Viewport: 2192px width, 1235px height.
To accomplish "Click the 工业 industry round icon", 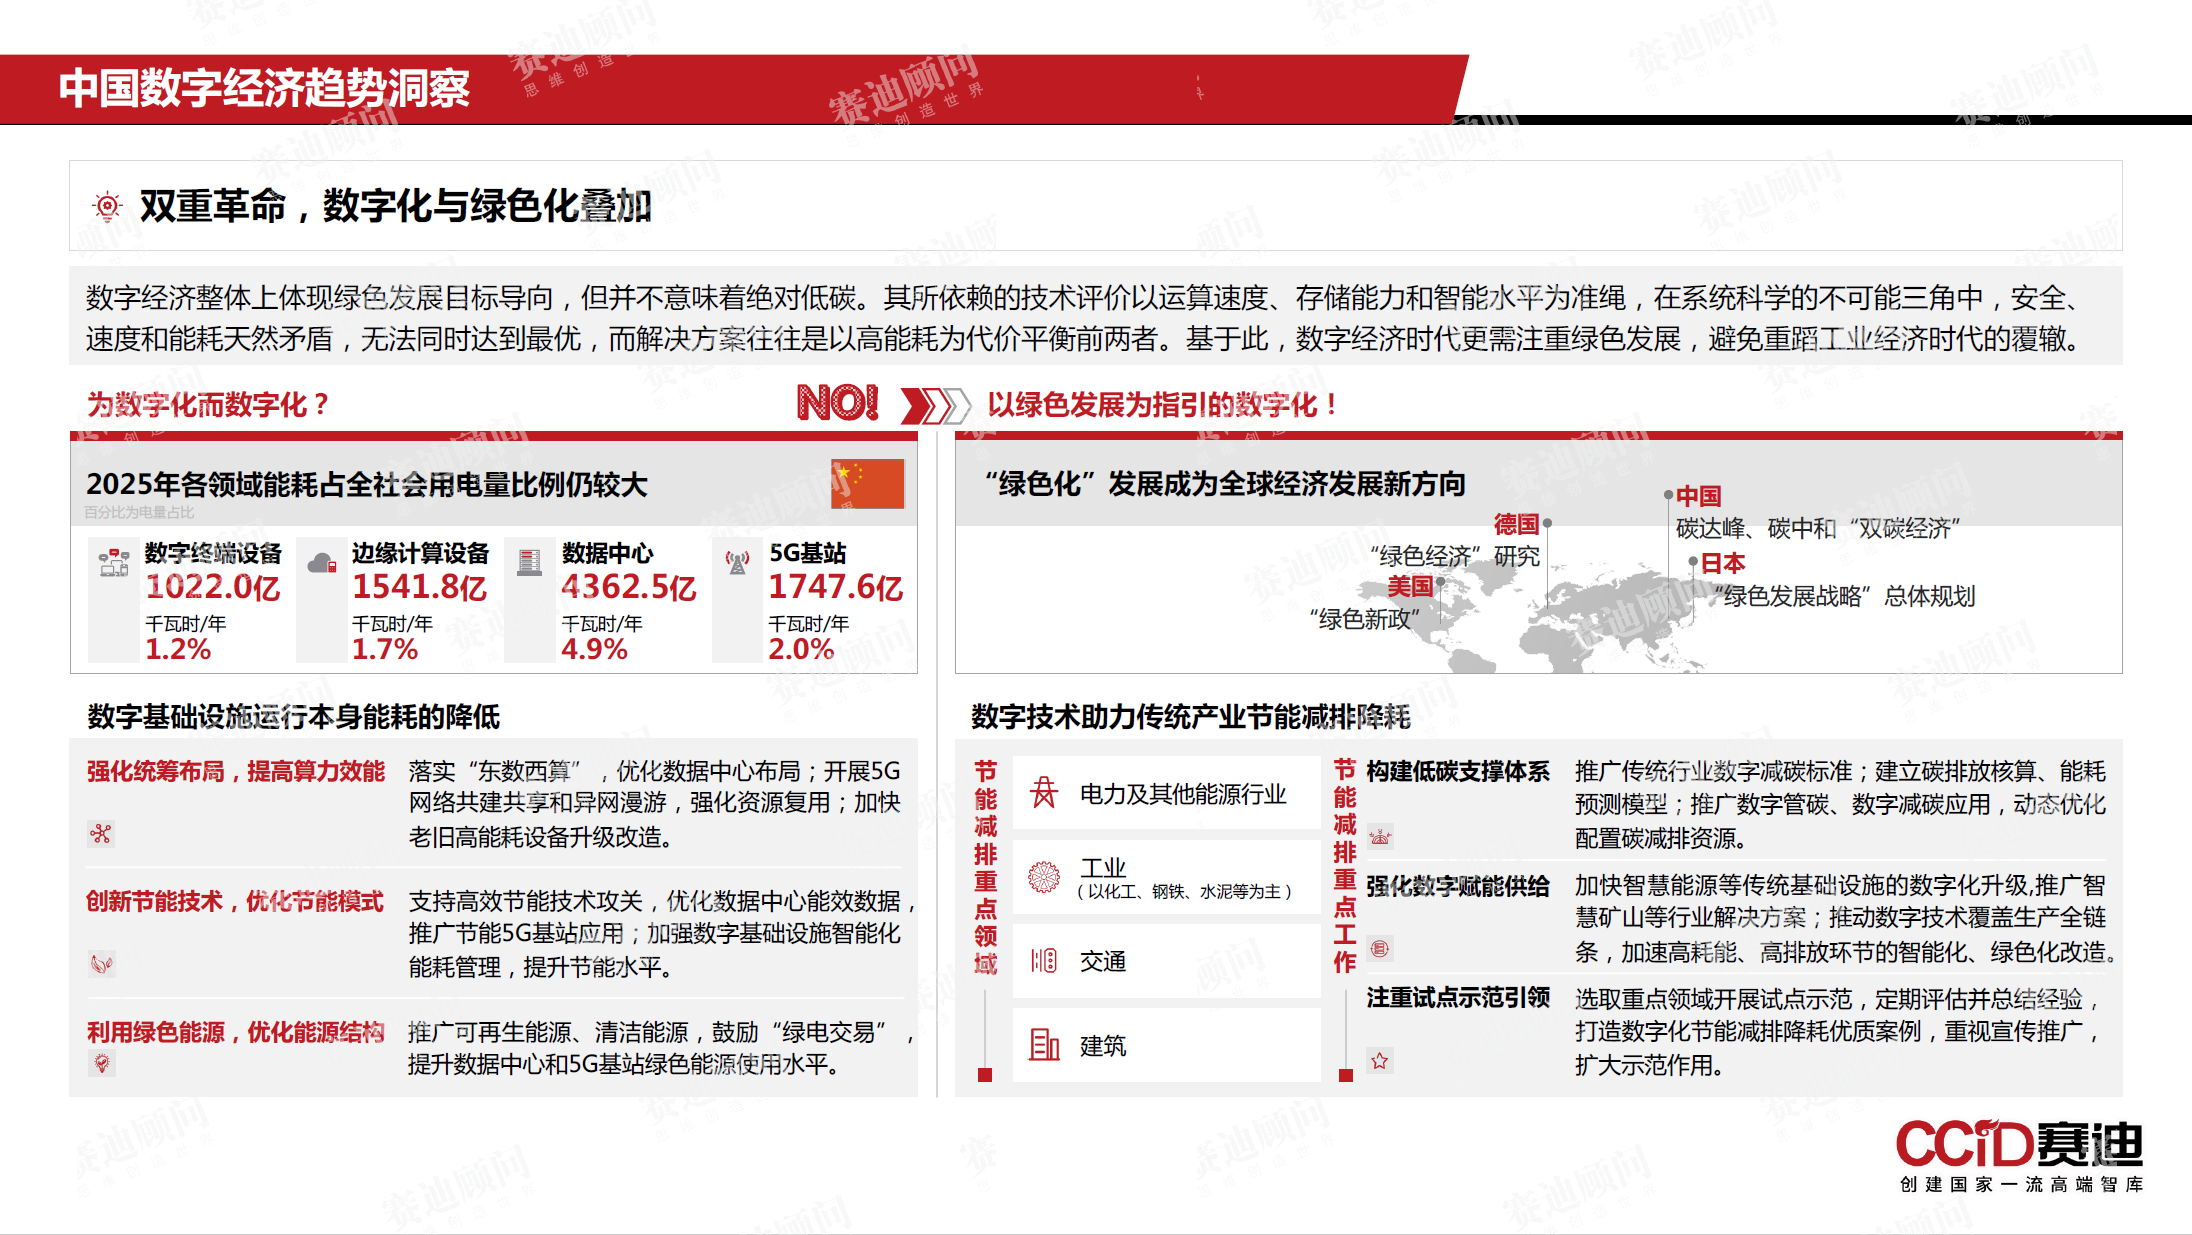I will [1044, 877].
